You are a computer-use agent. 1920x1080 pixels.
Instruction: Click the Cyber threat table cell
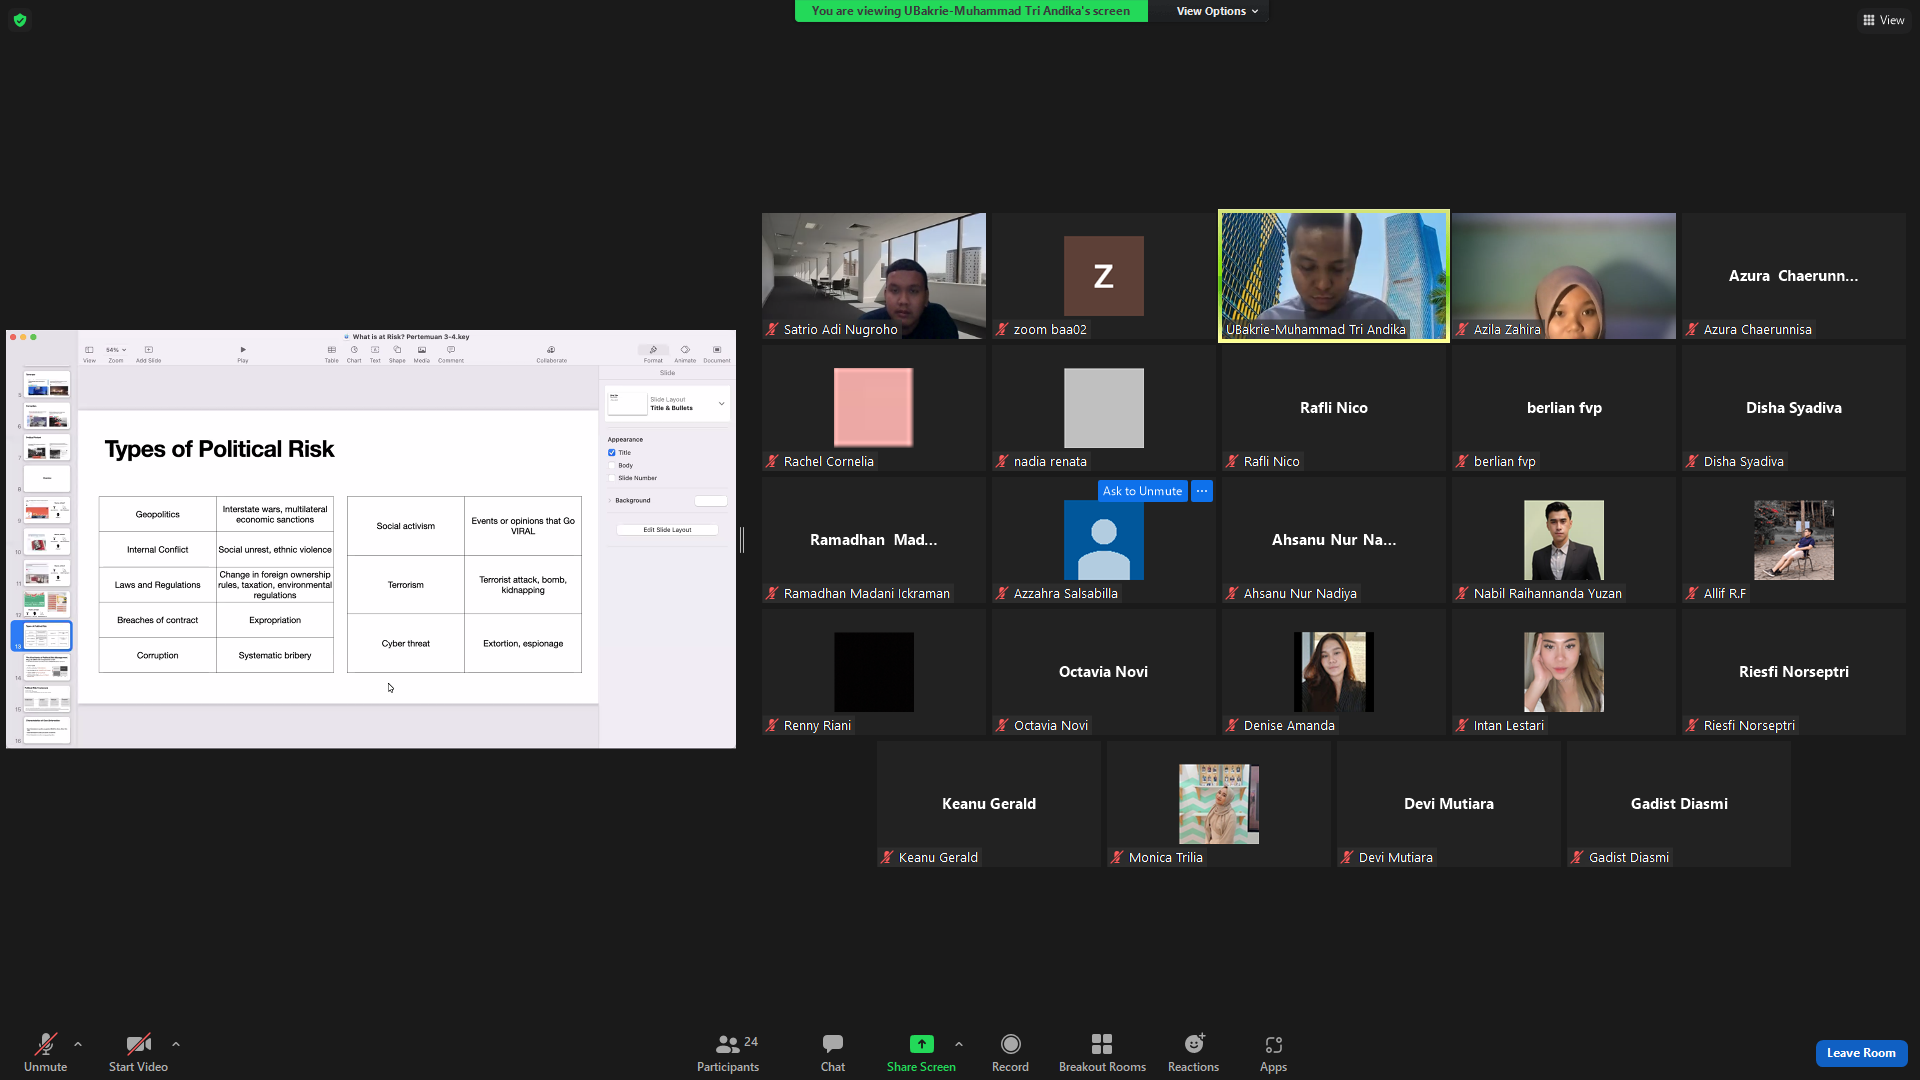tap(406, 644)
